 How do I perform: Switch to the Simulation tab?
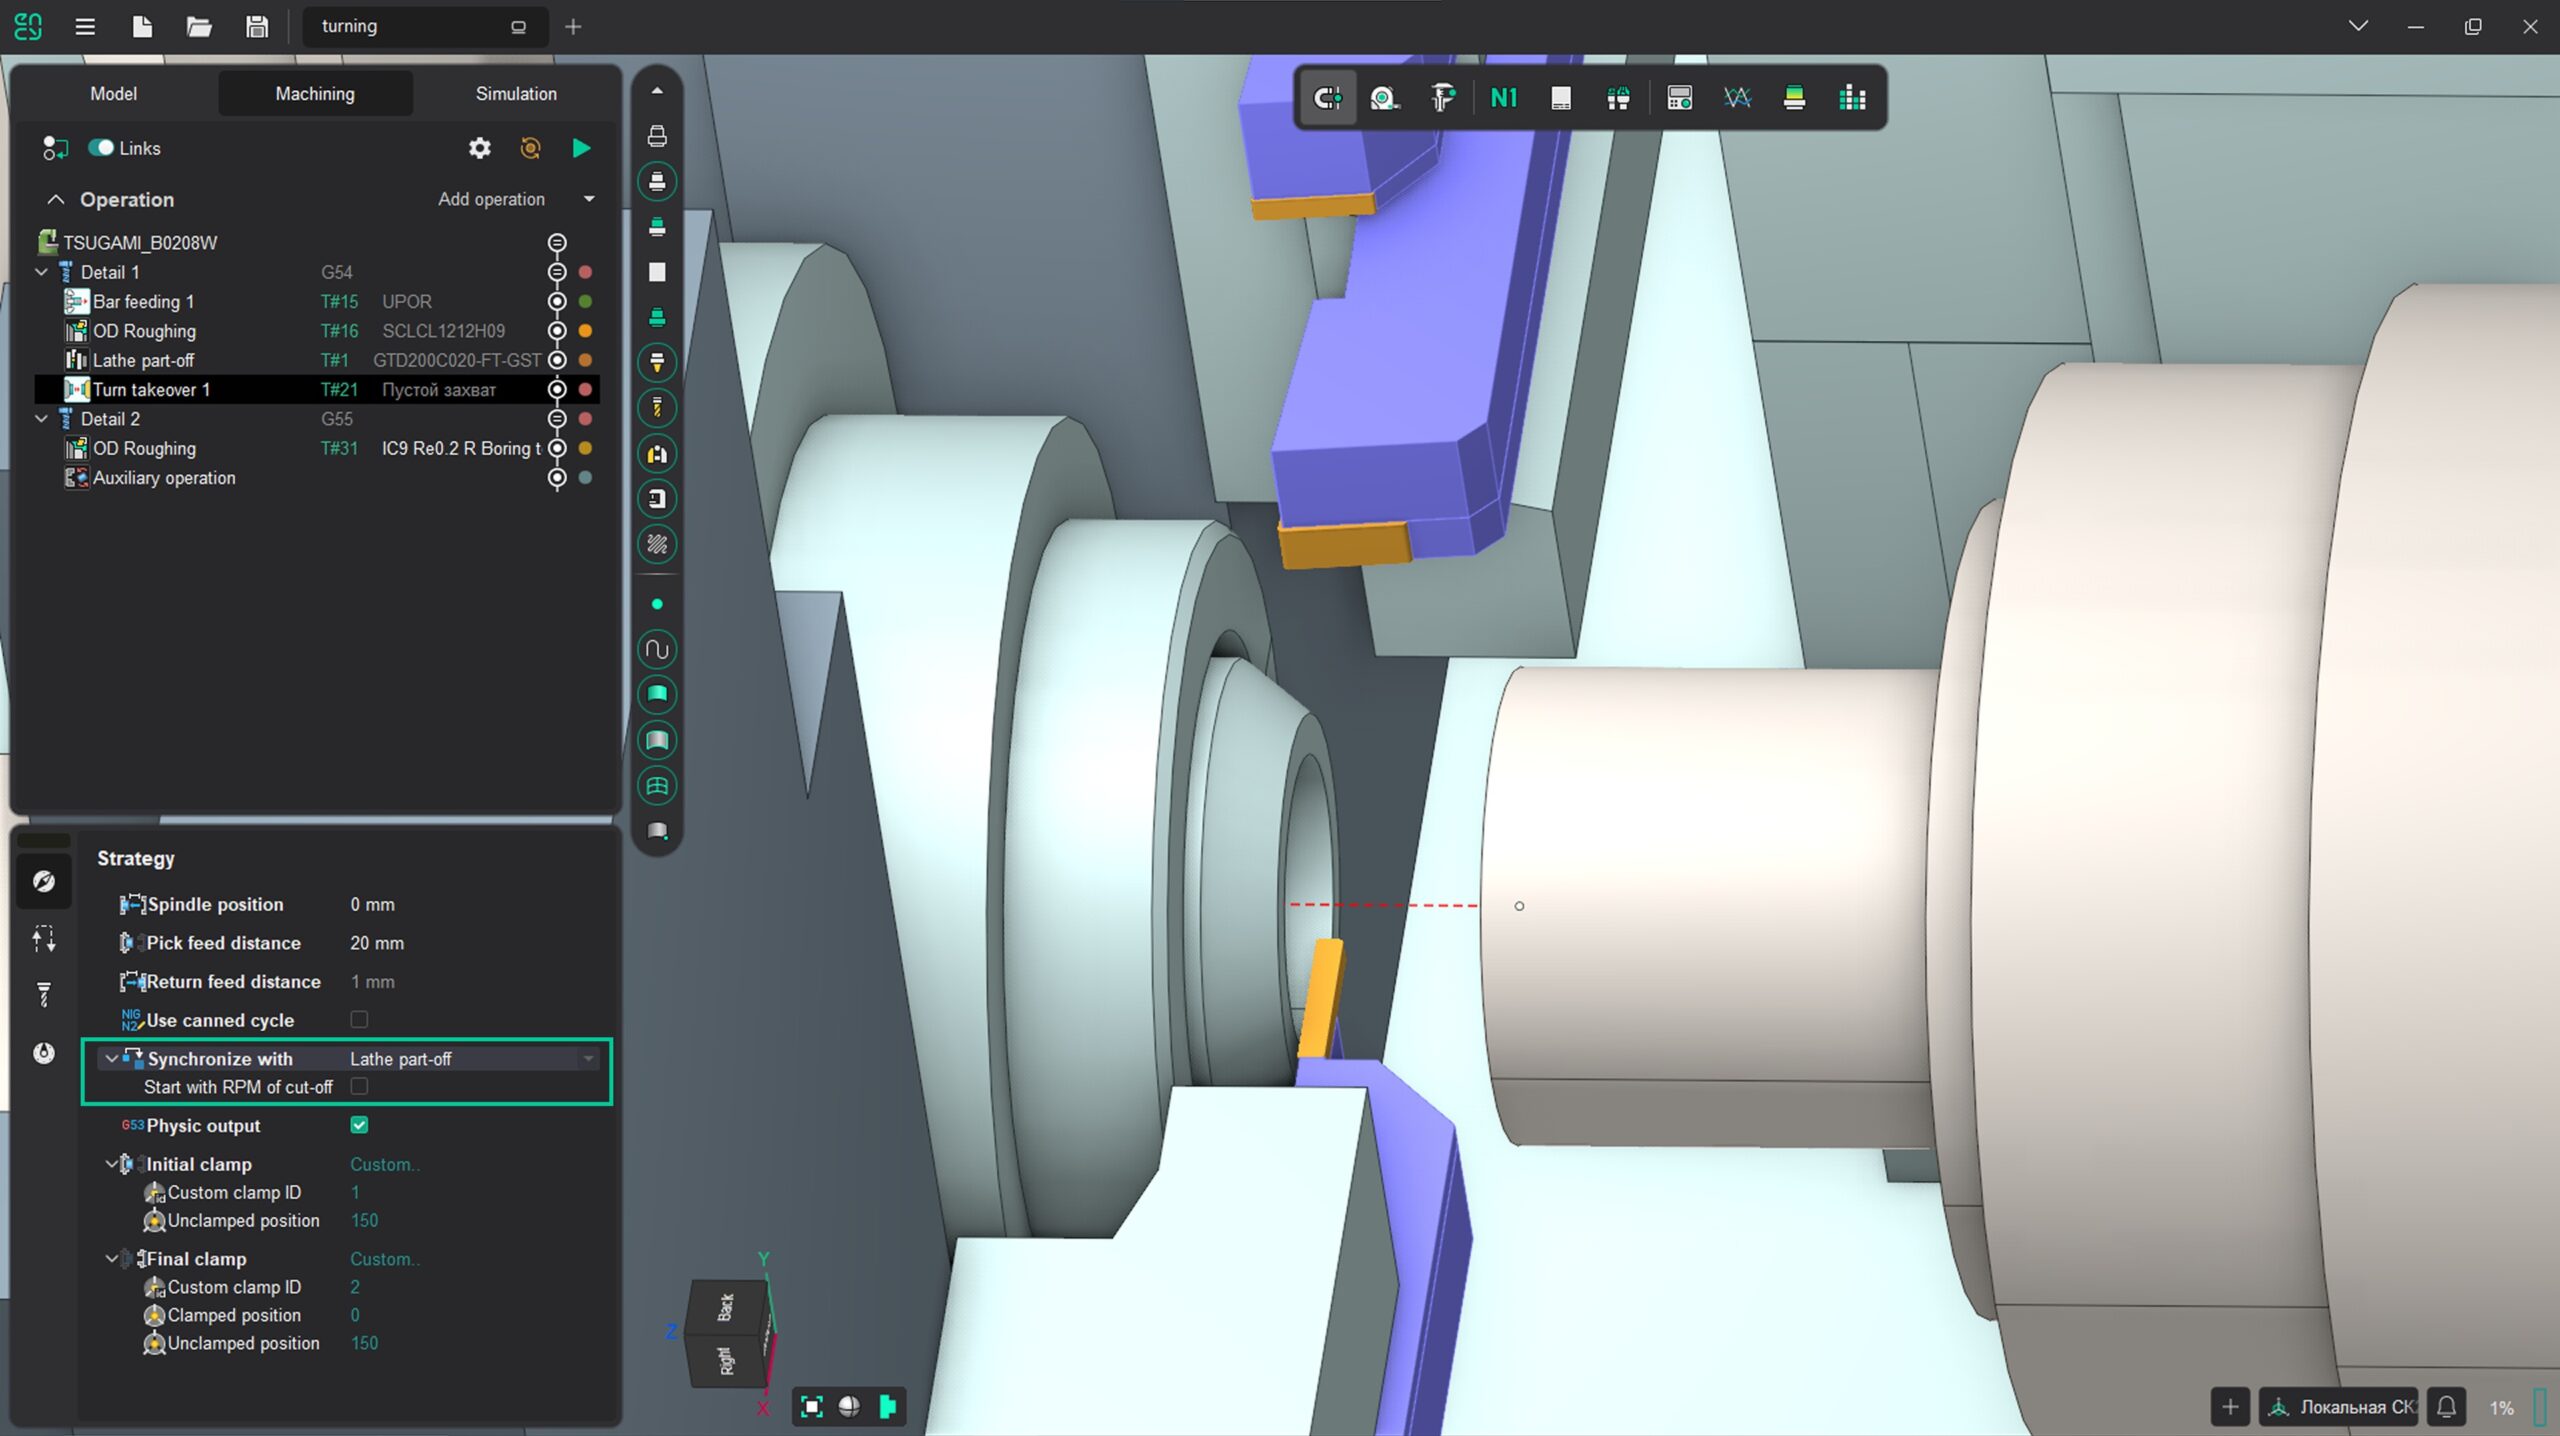click(x=516, y=94)
